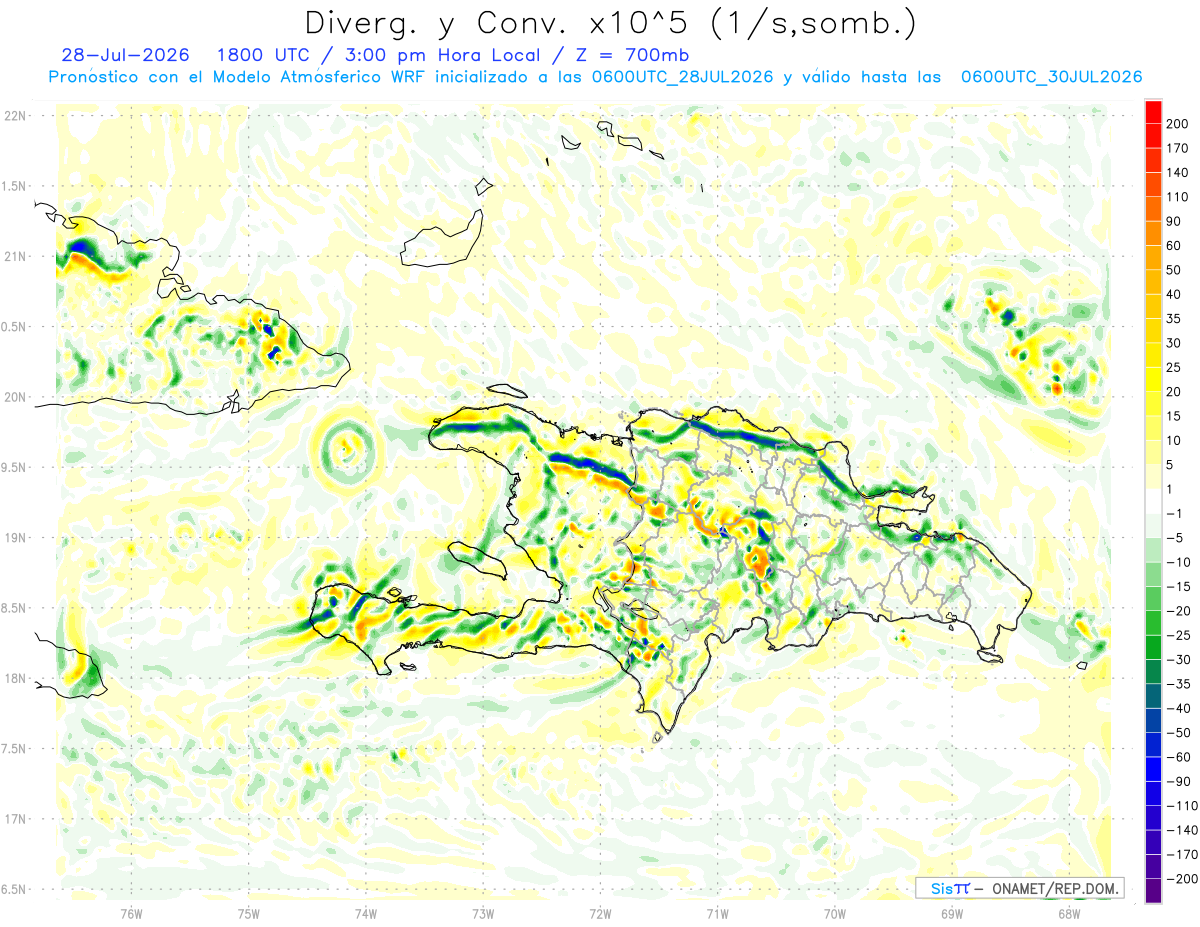Click the "6.5N" latitude axis label
The image size is (1200, 927).
[x=15, y=890]
